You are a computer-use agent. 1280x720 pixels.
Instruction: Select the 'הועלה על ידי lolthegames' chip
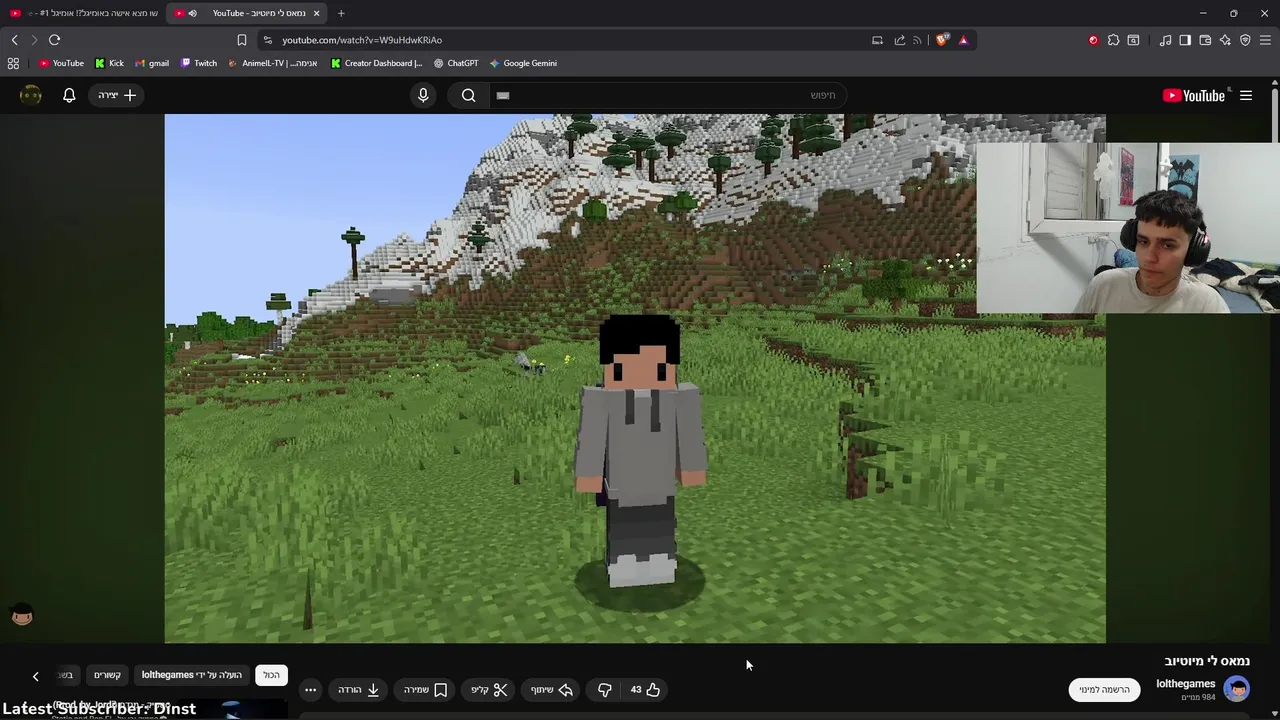pos(192,675)
